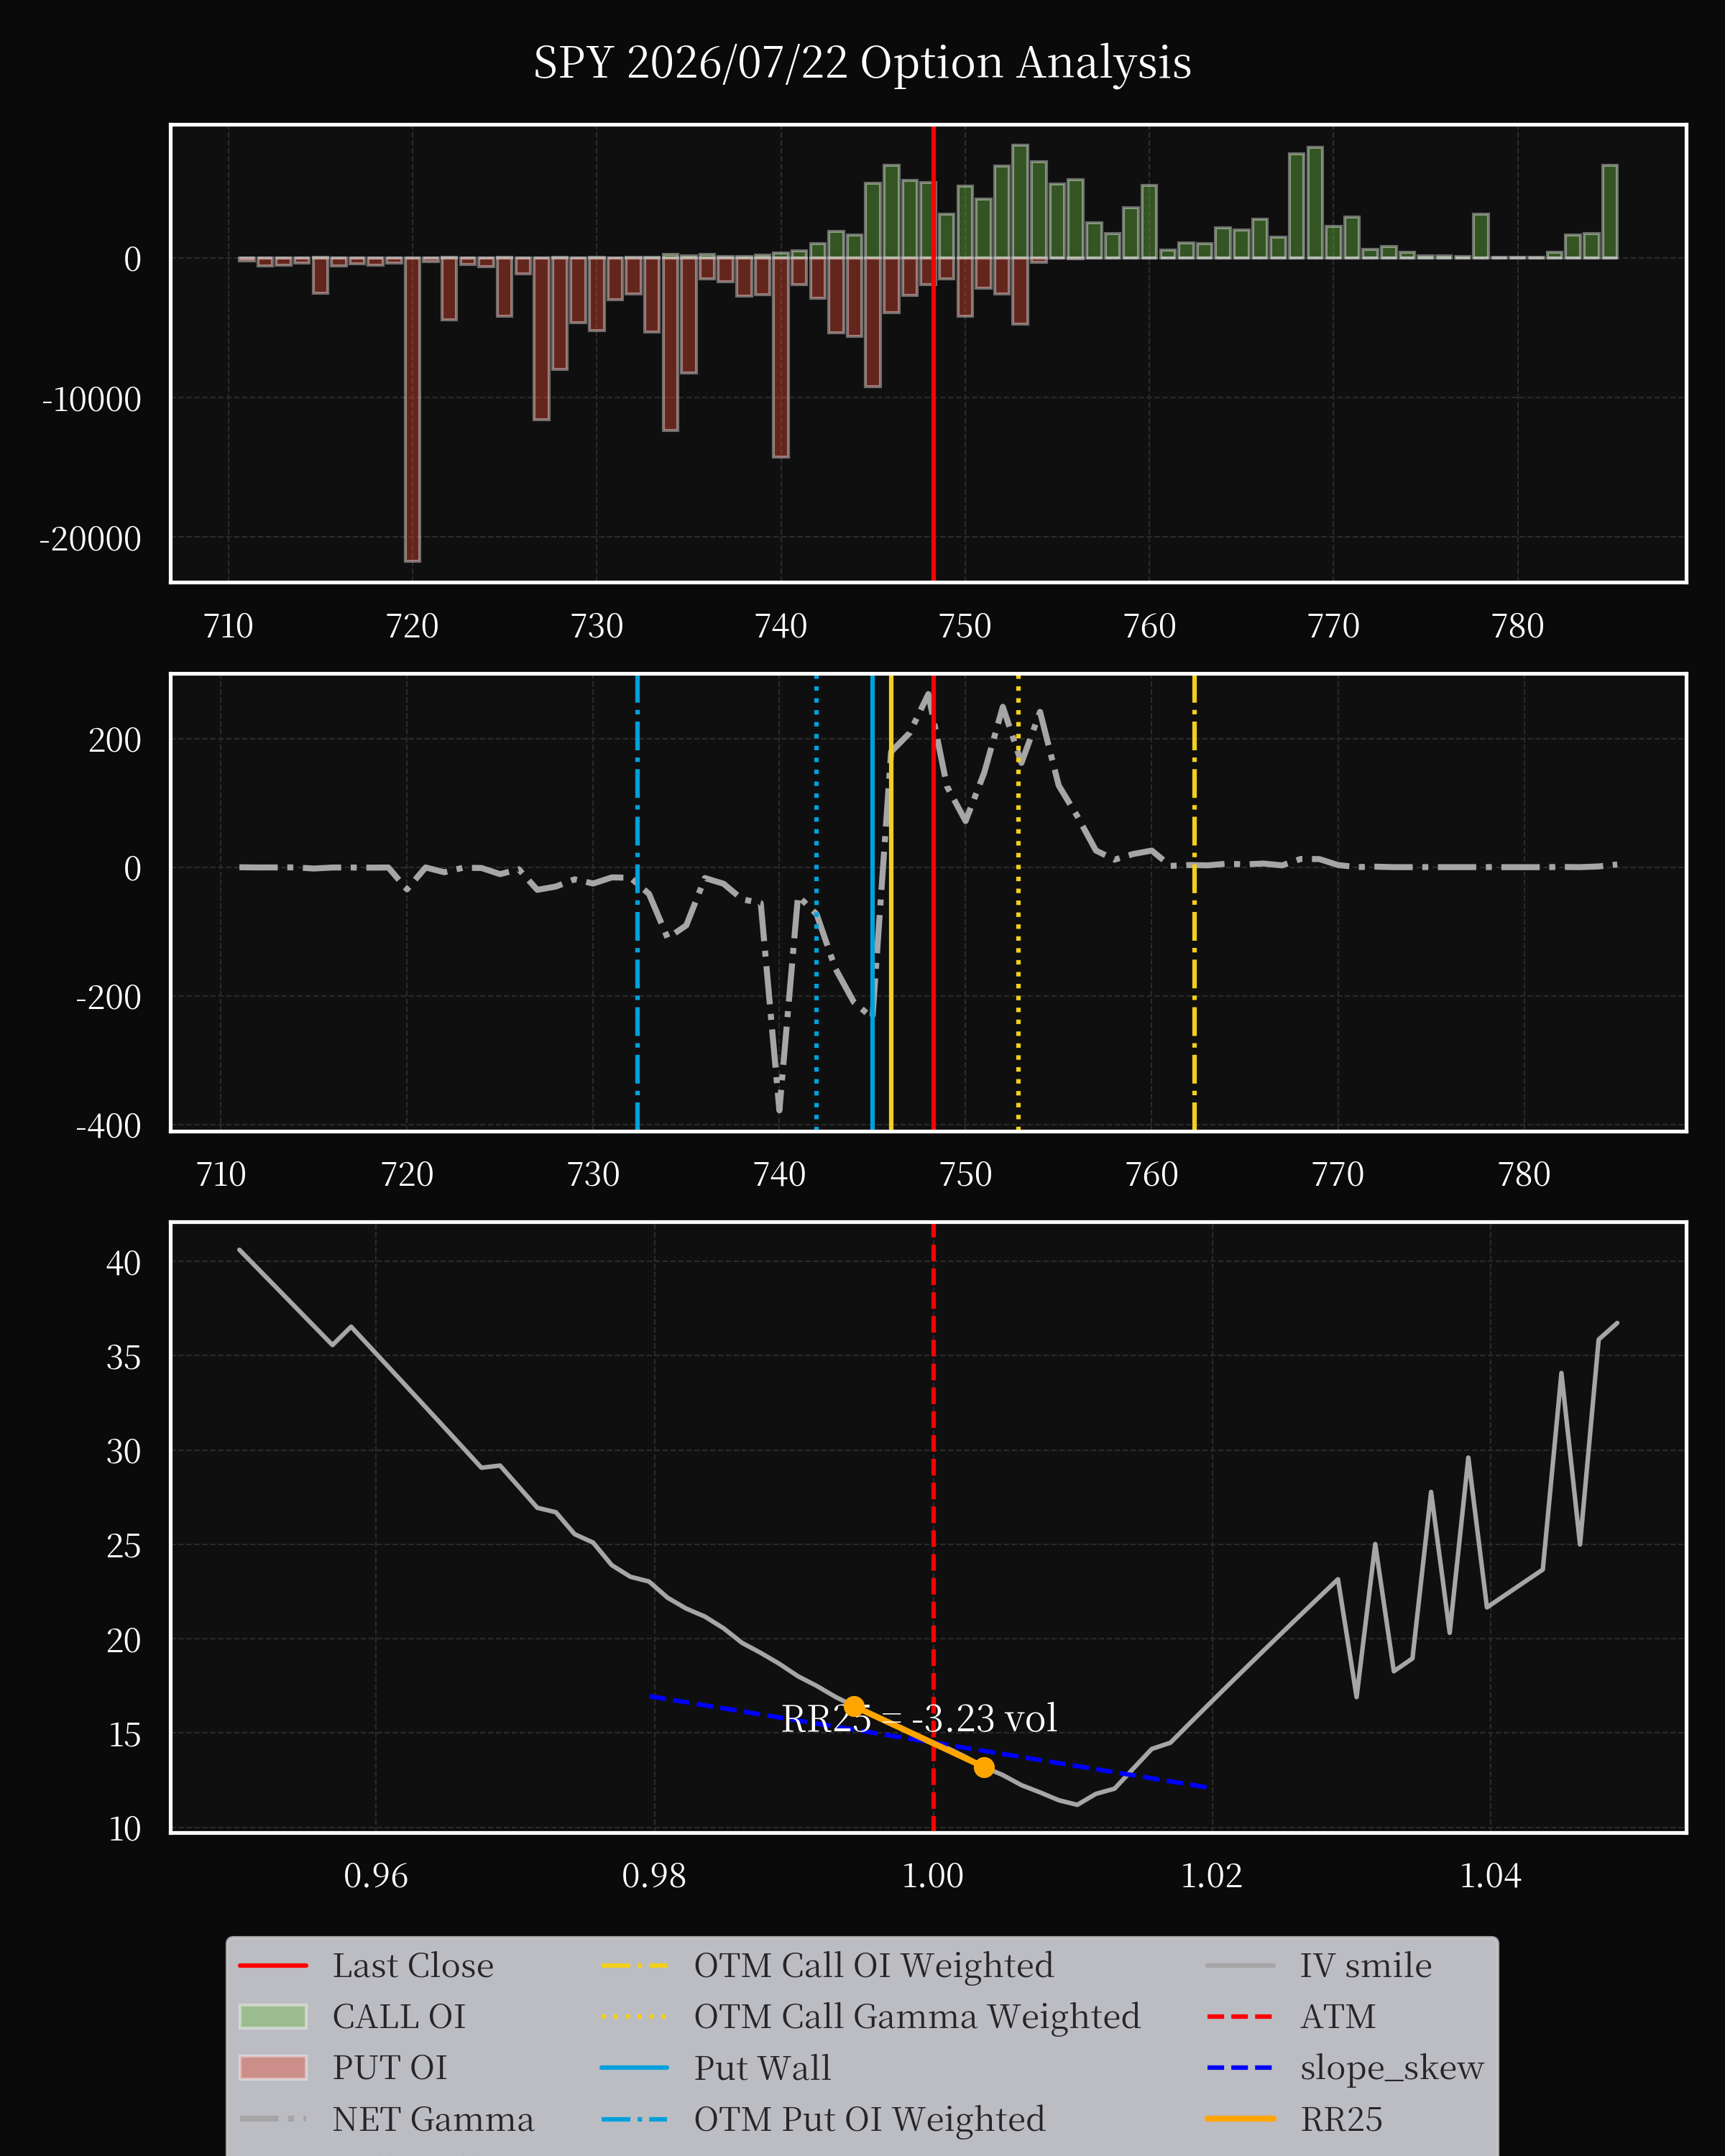Image resolution: width=1725 pixels, height=2156 pixels.
Task: Click the 'ATM' legend label
Action: (x=1338, y=2017)
